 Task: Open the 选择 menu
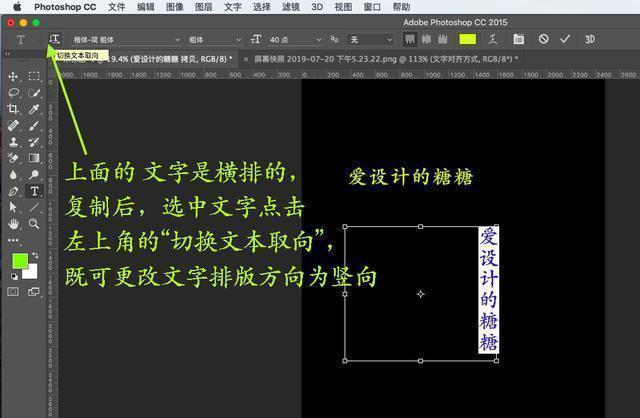pos(262,7)
